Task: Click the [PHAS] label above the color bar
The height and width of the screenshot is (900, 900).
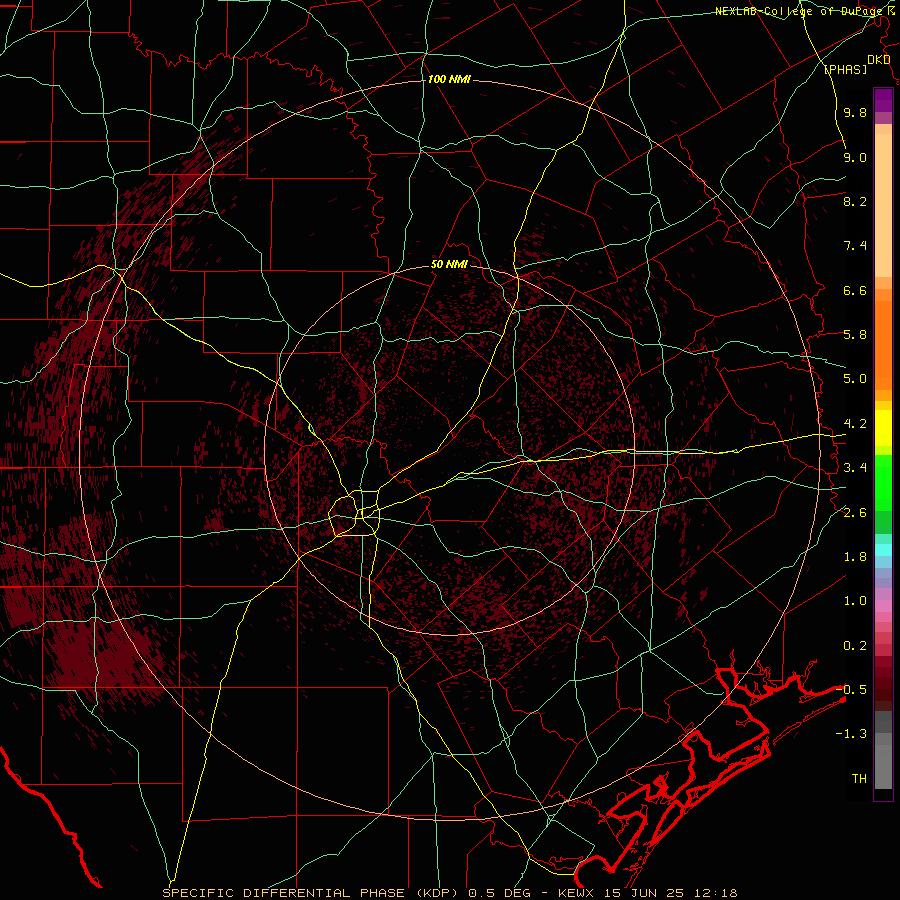Action: pyautogui.click(x=845, y=69)
